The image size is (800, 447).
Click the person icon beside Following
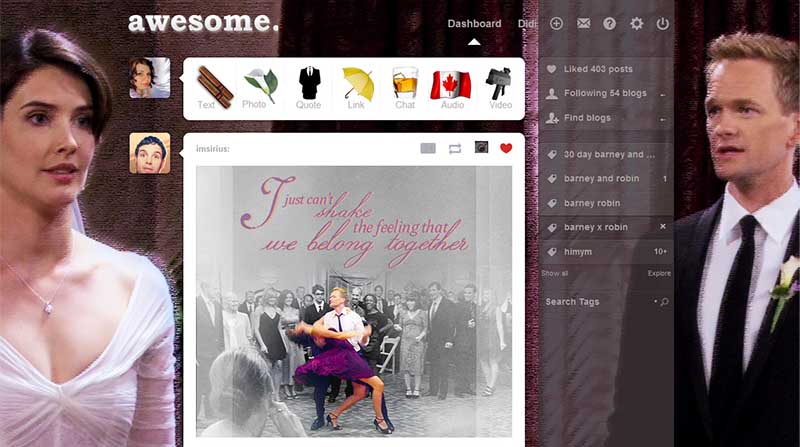tap(552, 93)
